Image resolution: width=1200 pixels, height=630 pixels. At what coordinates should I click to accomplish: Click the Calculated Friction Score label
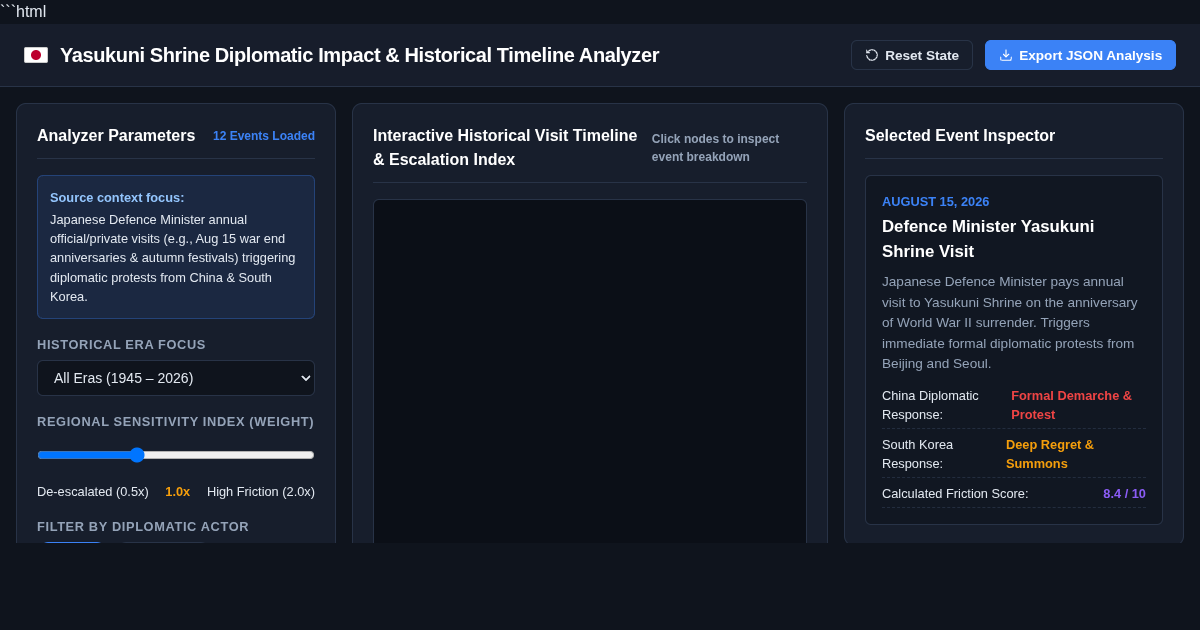955,493
